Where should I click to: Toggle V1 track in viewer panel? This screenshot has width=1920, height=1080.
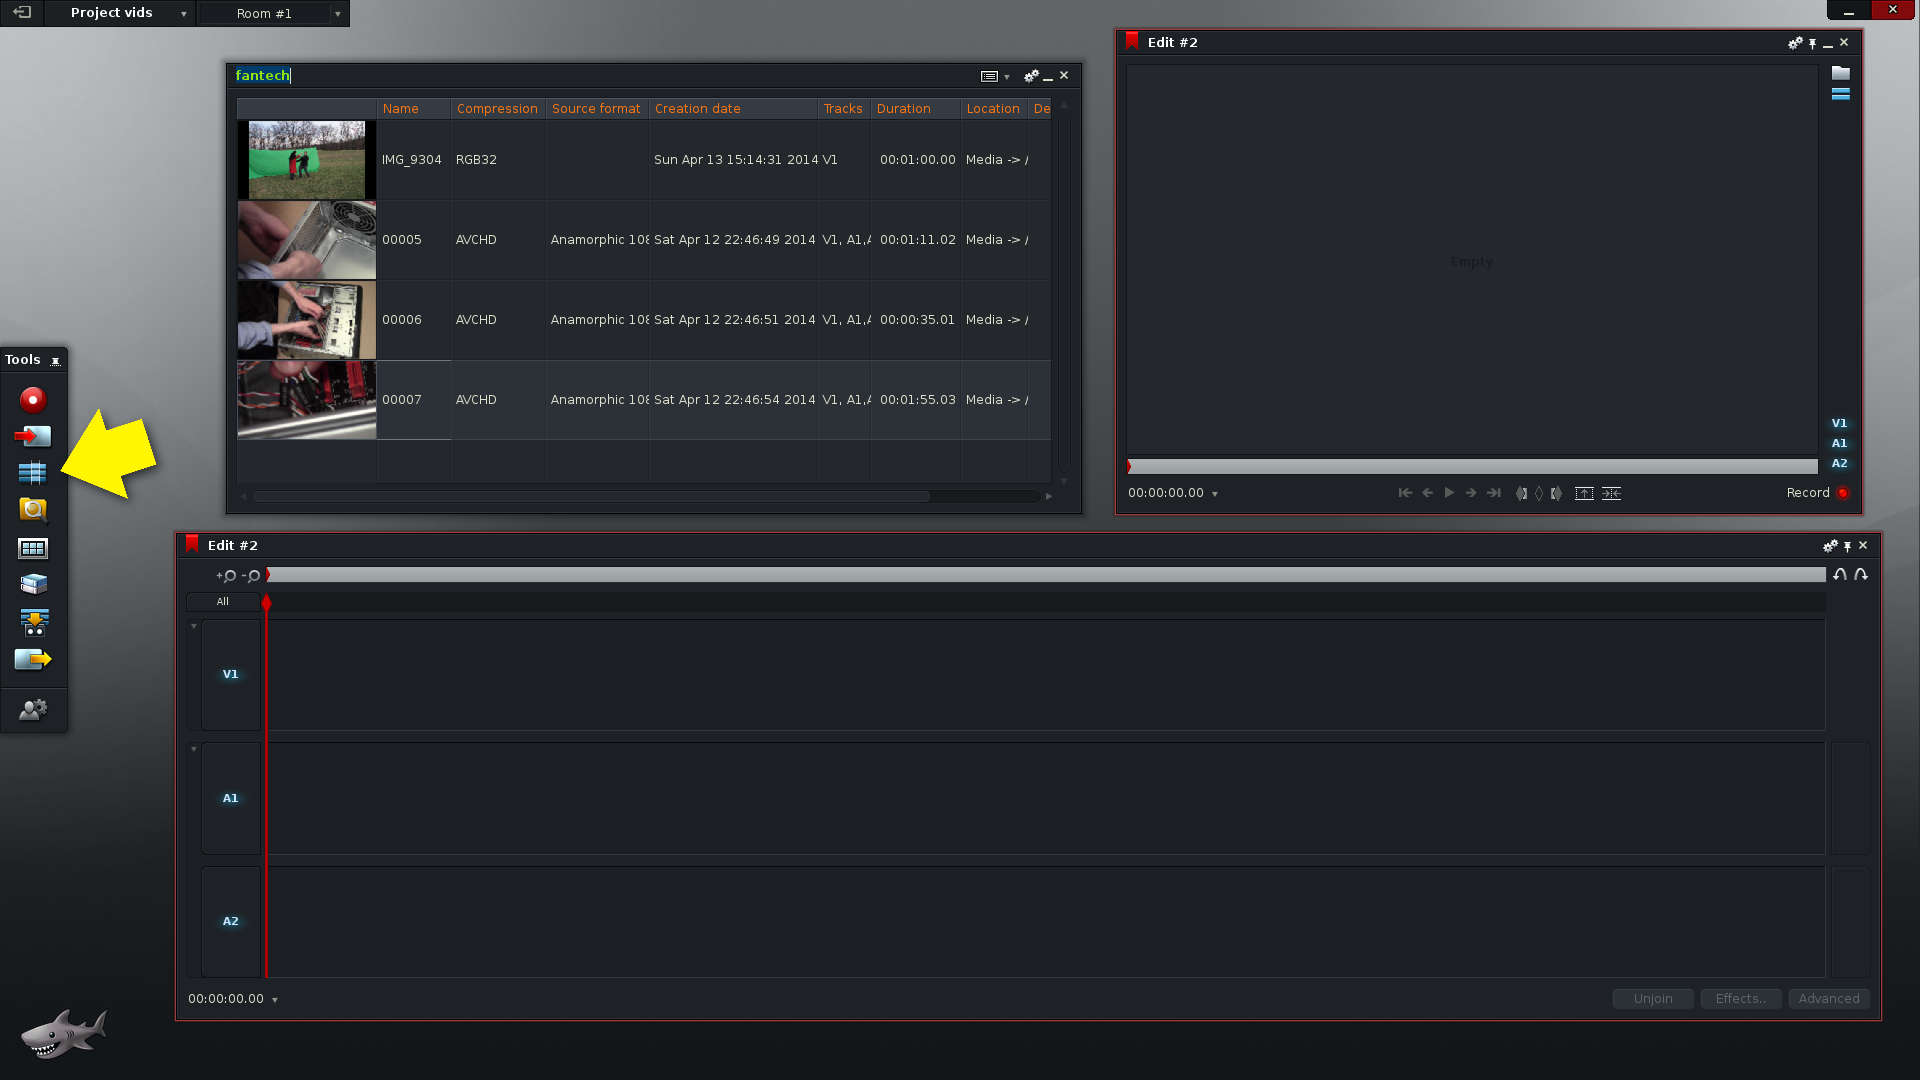pos(1839,424)
